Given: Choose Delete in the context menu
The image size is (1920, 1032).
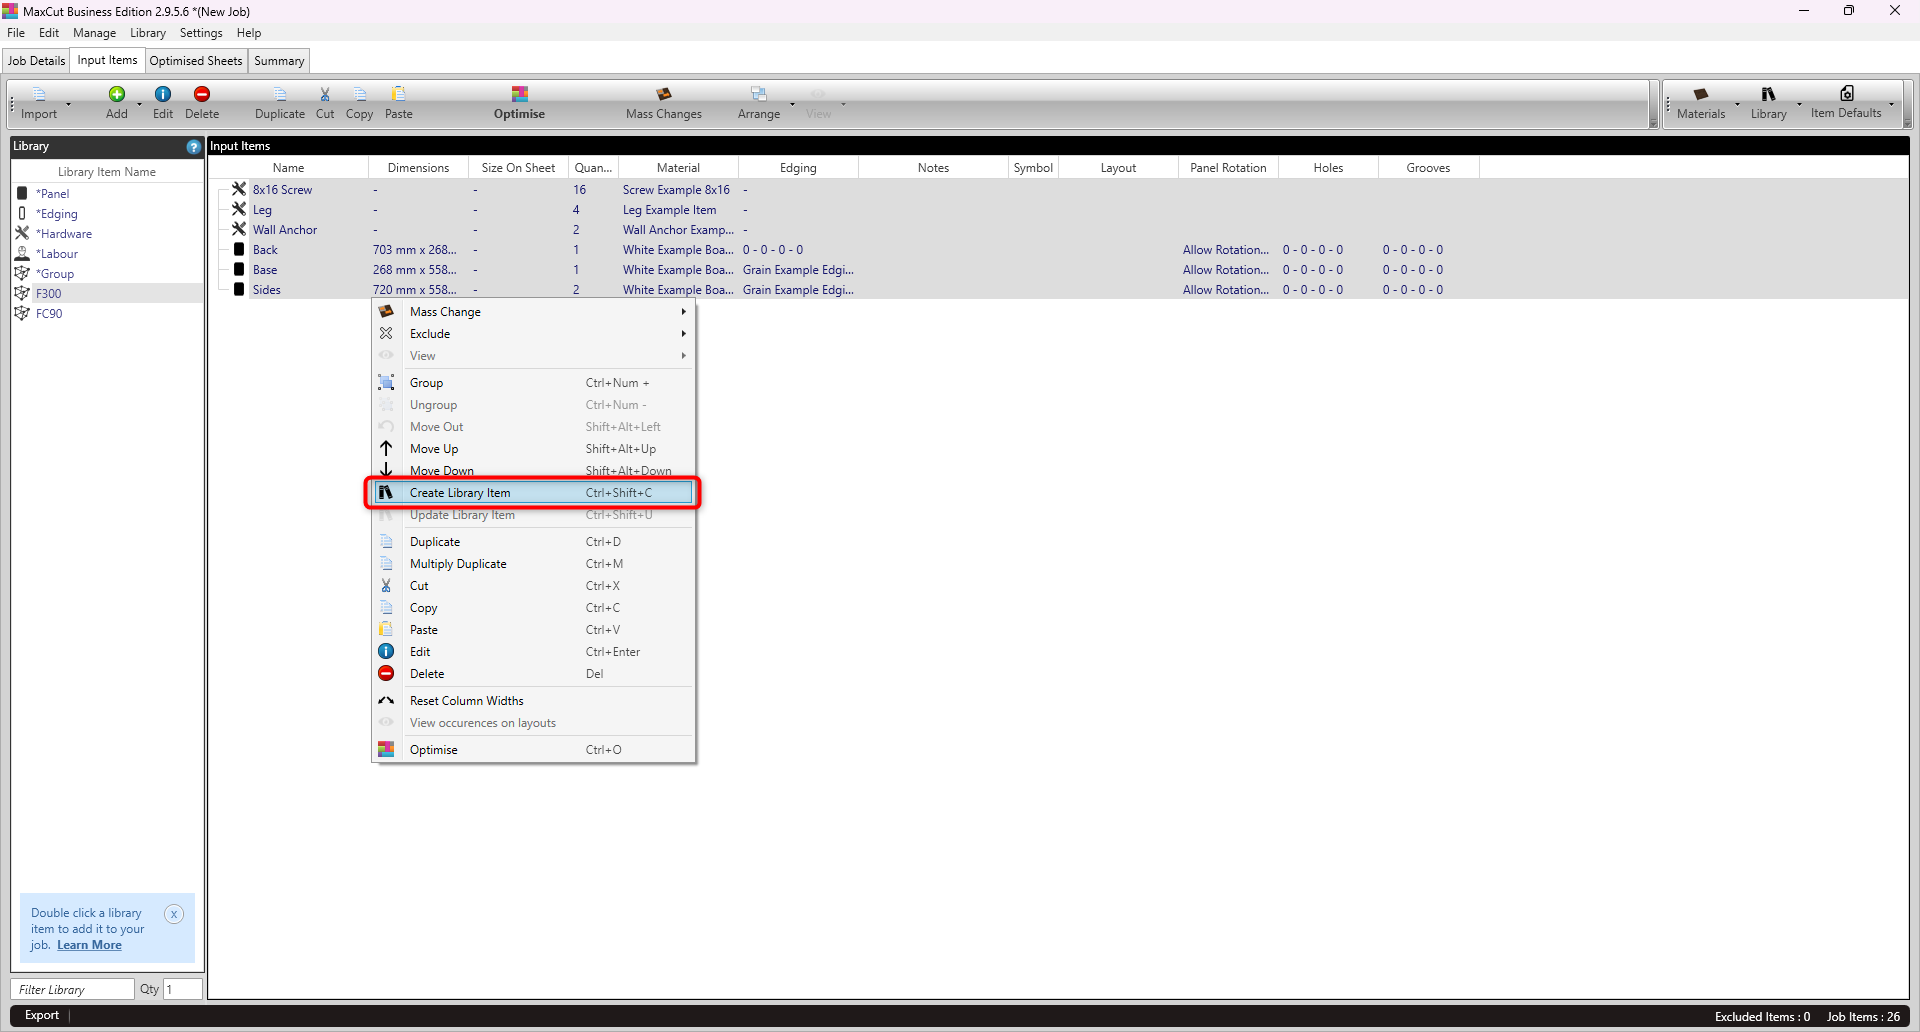Looking at the screenshot, I should click(x=534, y=674).
